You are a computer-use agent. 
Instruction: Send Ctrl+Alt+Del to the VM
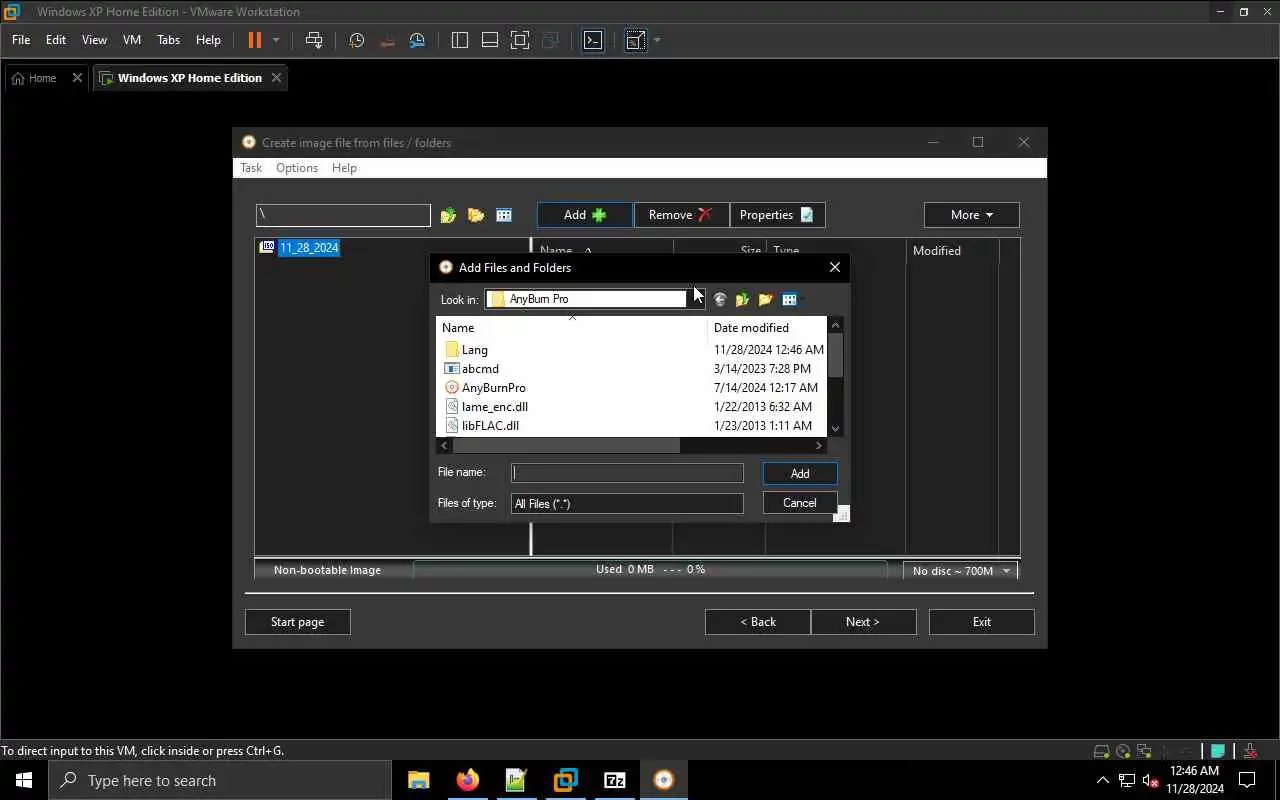pos(314,40)
